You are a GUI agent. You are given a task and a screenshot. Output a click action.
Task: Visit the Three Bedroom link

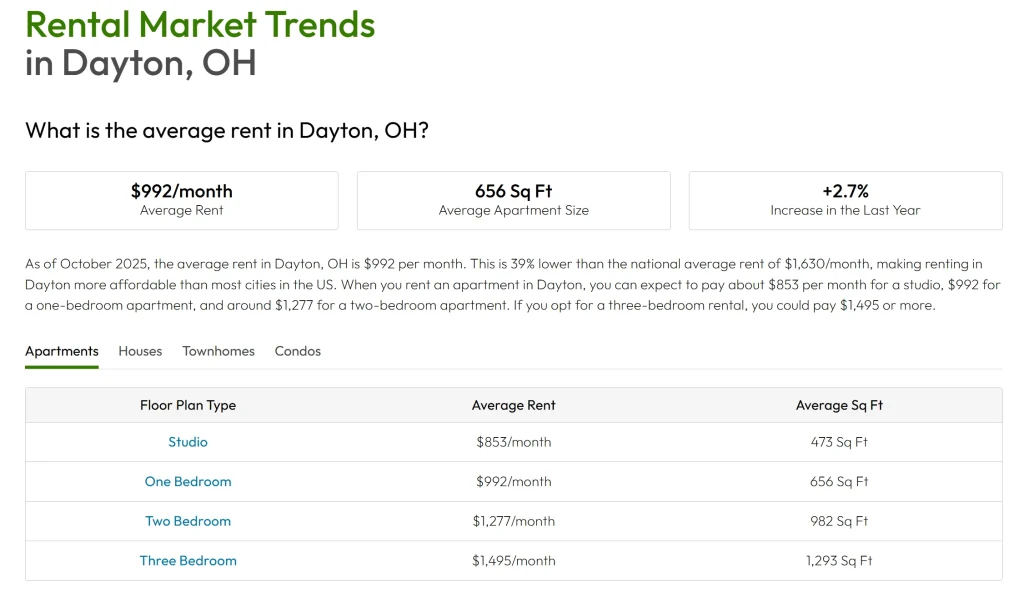(x=188, y=560)
